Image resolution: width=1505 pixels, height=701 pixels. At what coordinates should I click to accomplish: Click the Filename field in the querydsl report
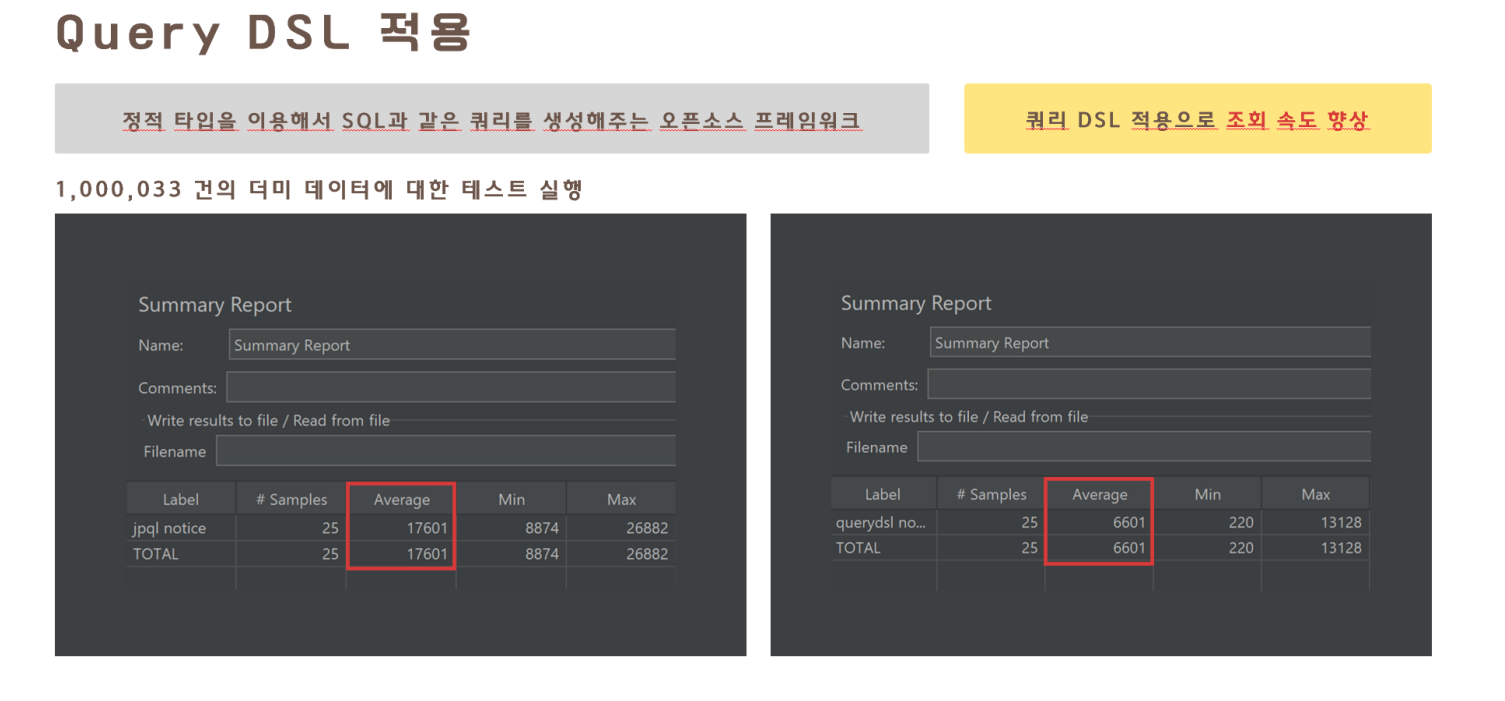(1144, 447)
